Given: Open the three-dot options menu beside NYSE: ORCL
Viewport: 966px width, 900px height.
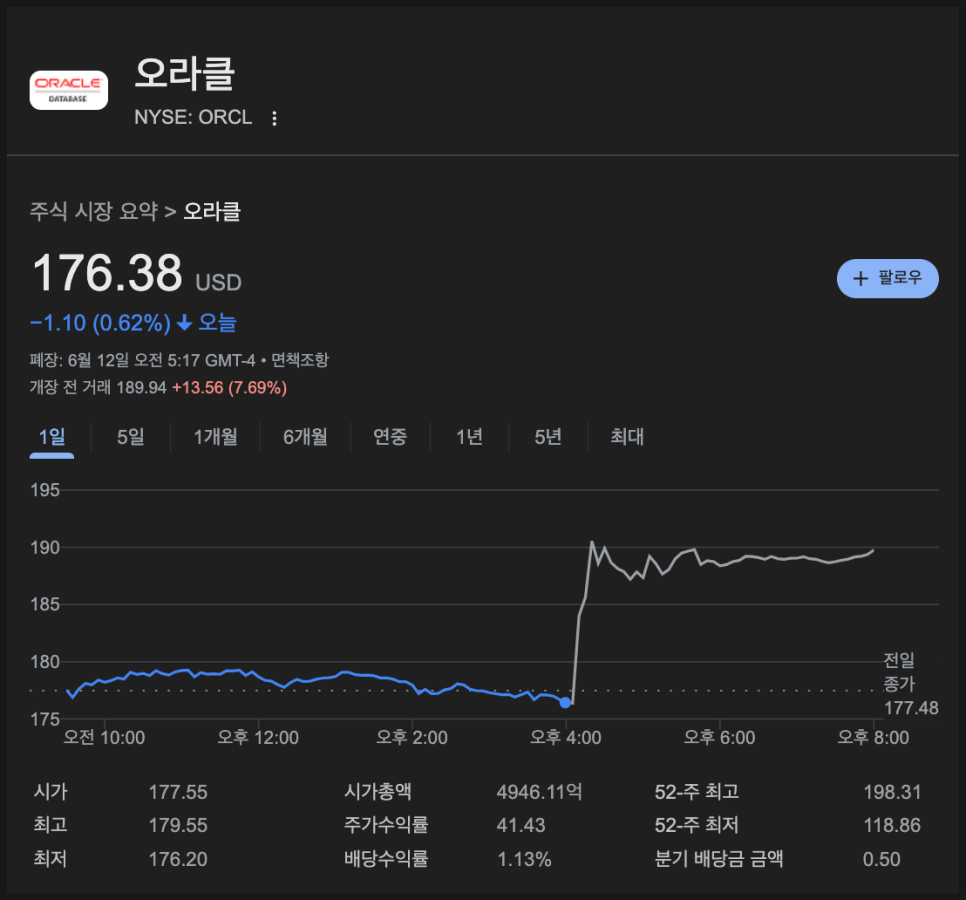Looking at the screenshot, I should [274, 118].
